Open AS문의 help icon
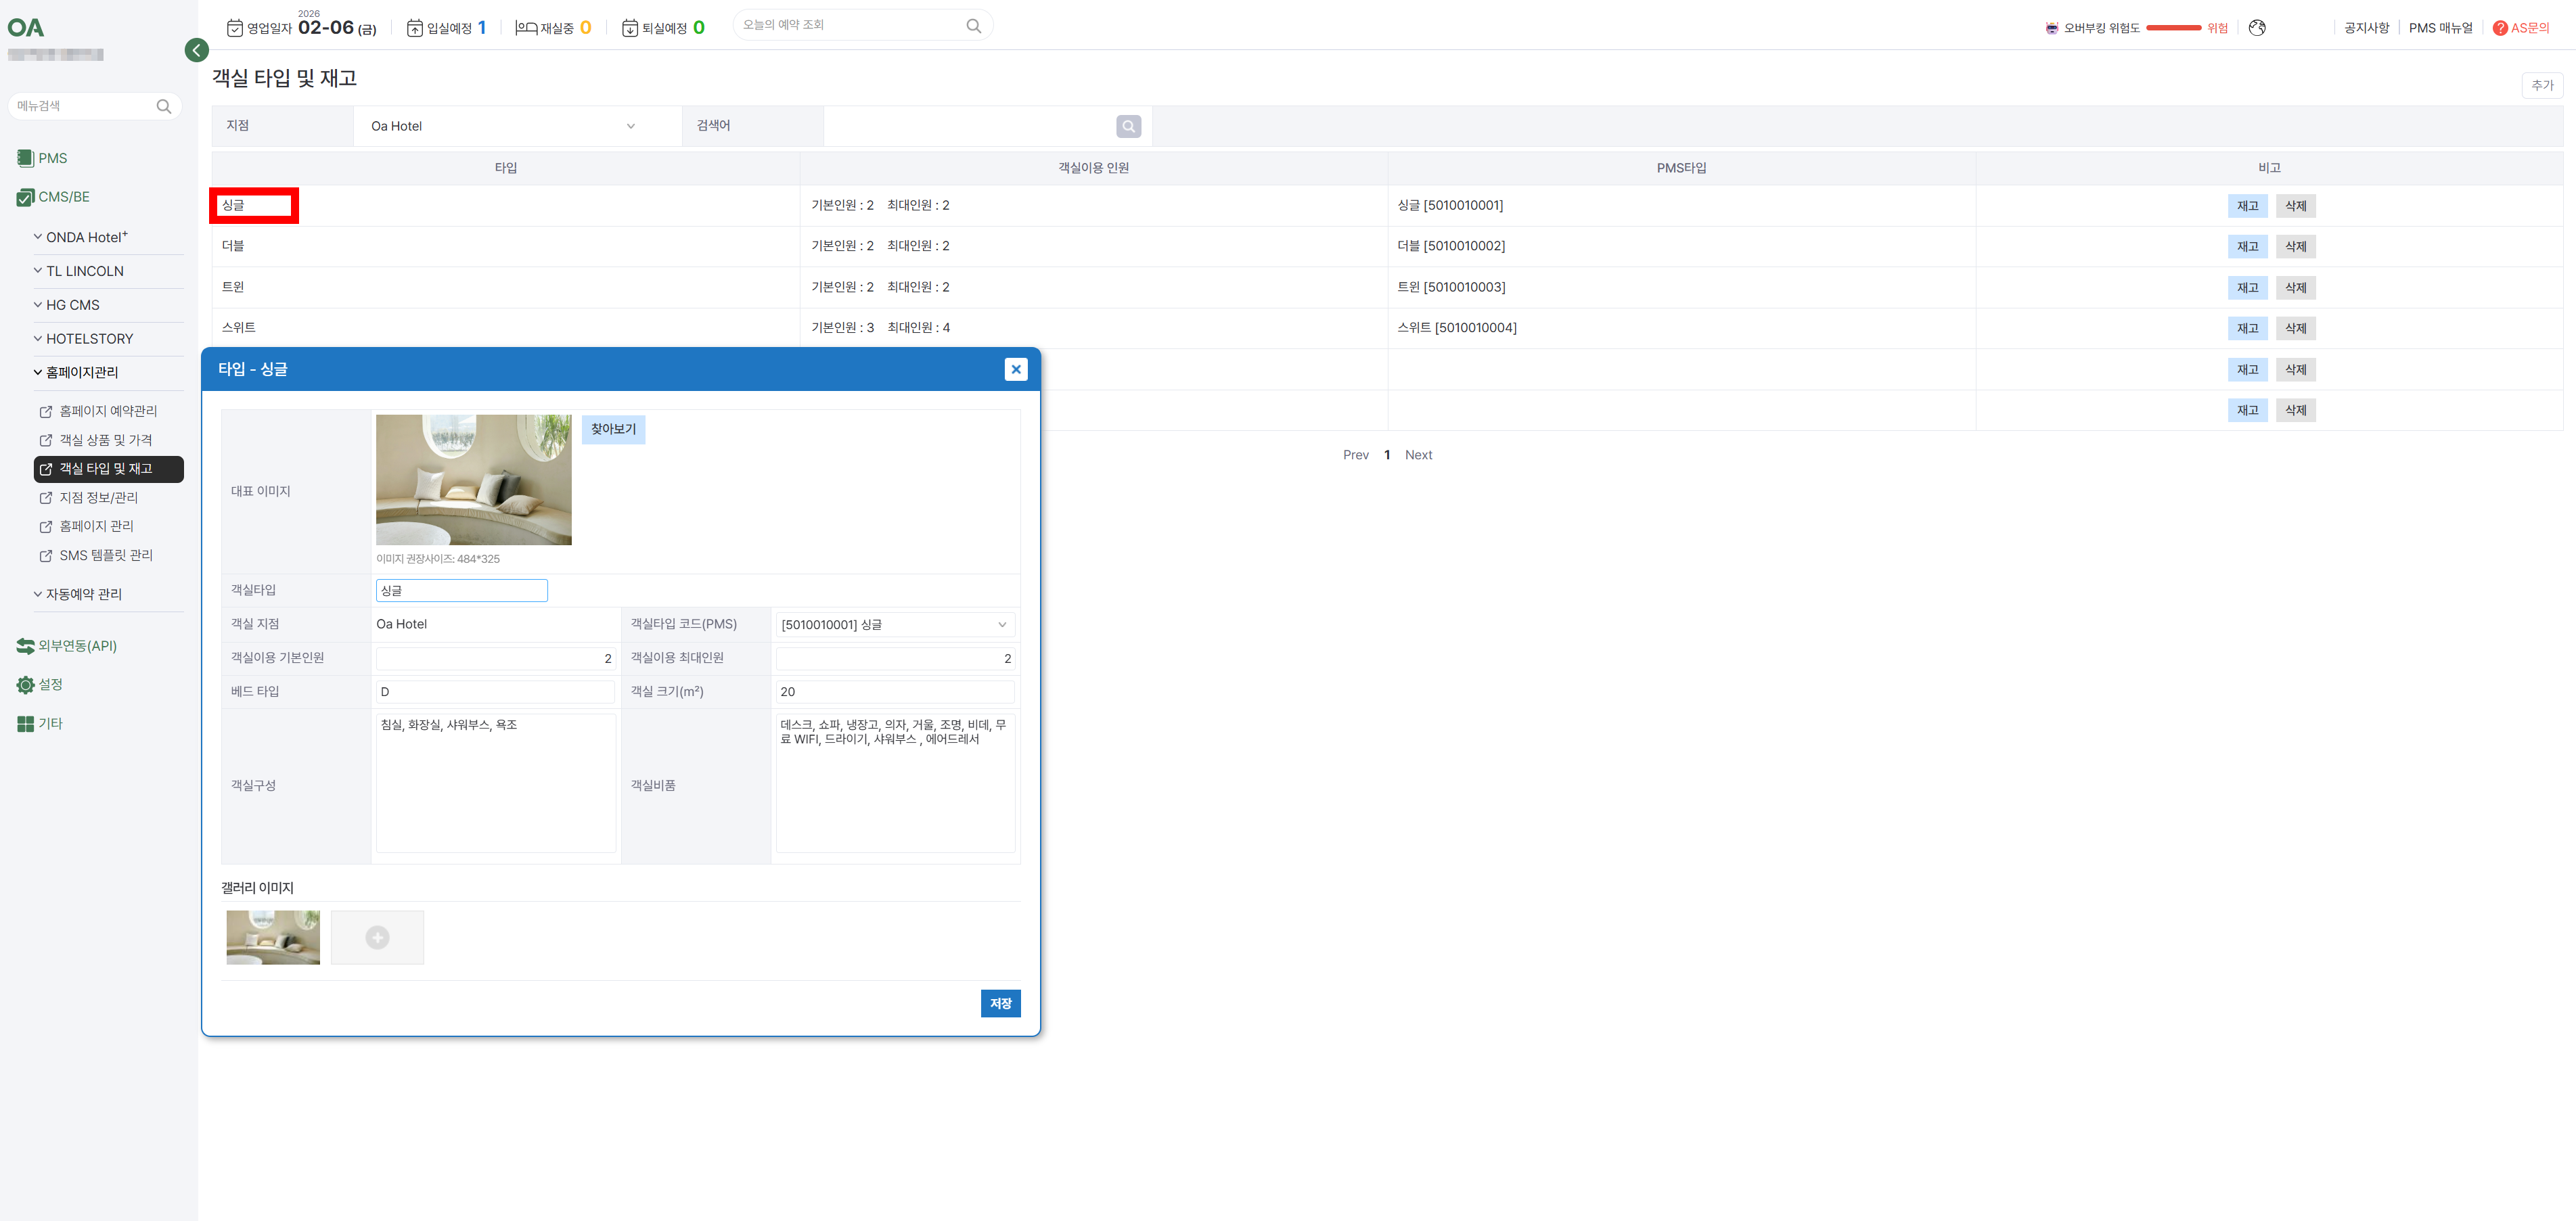 click(x=2499, y=28)
